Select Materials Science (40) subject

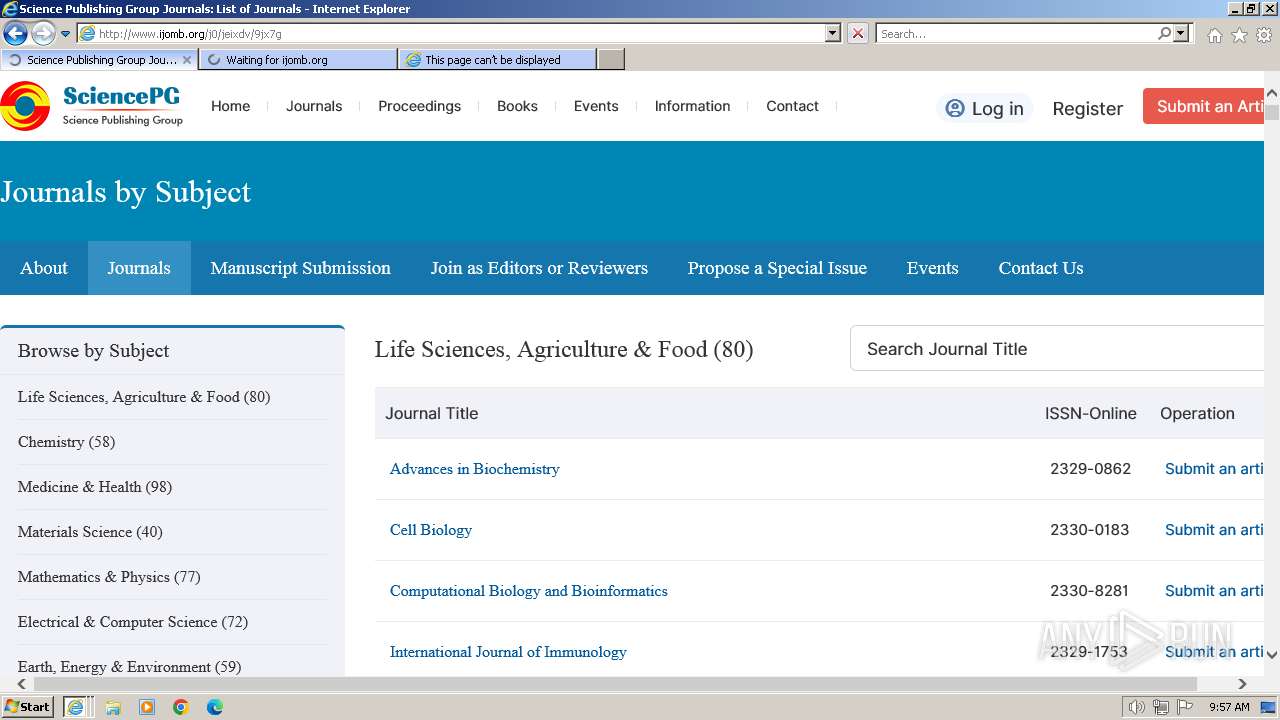pyautogui.click(x=90, y=532)
